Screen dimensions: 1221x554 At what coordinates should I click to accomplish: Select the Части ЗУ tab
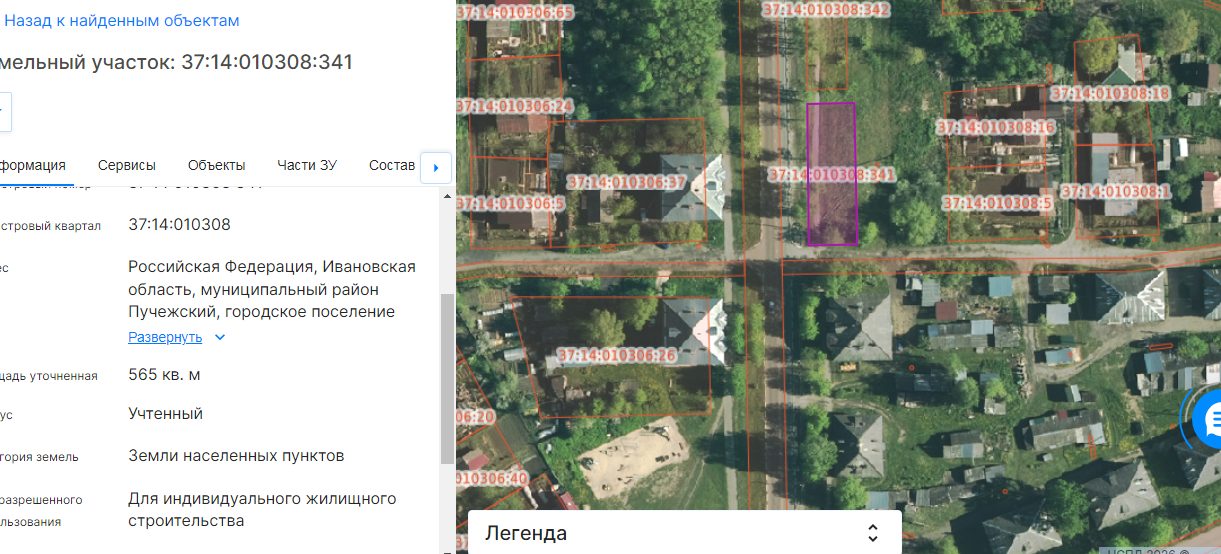307,166
